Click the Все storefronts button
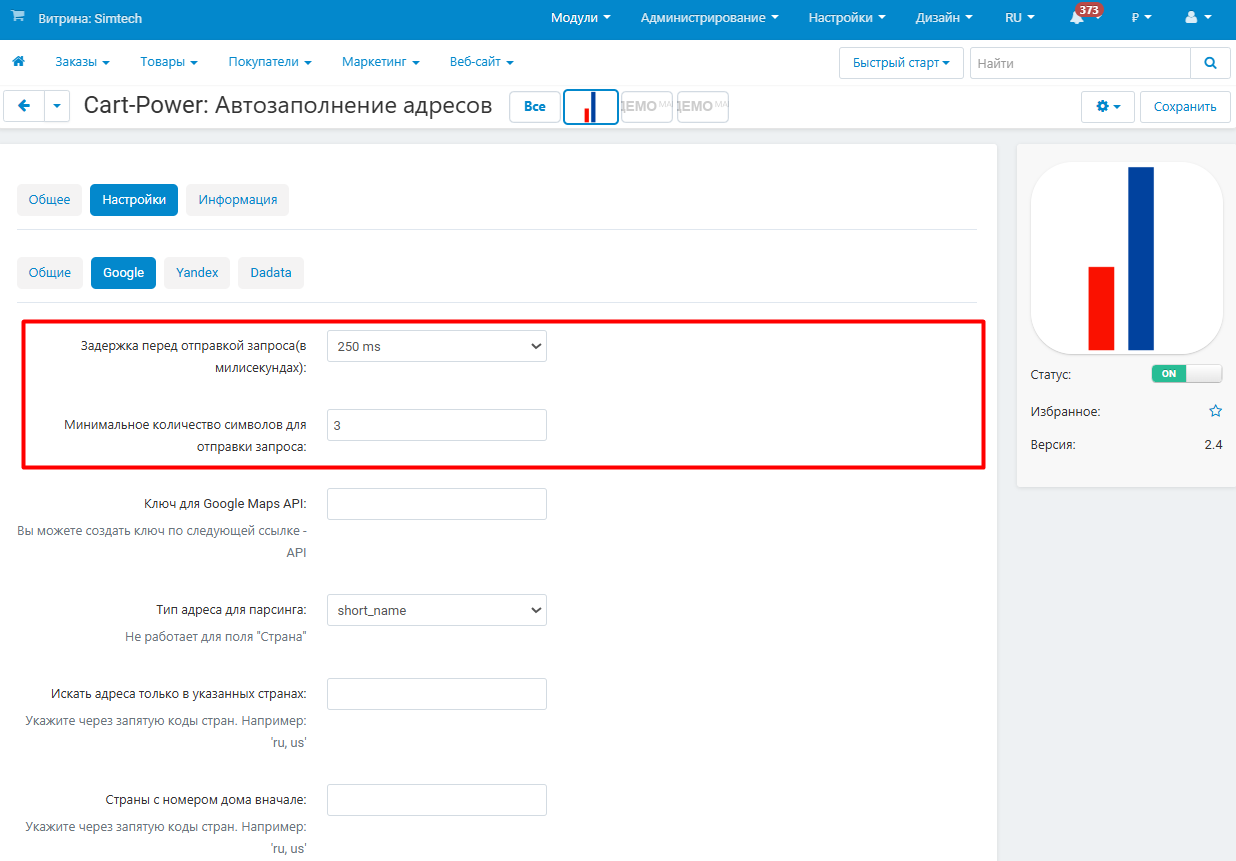The image size is (1236, 861). click(x=535, y=107)
